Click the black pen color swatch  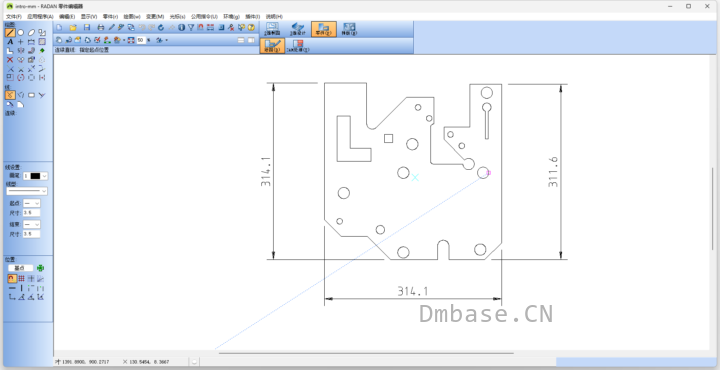pos(35,176)
